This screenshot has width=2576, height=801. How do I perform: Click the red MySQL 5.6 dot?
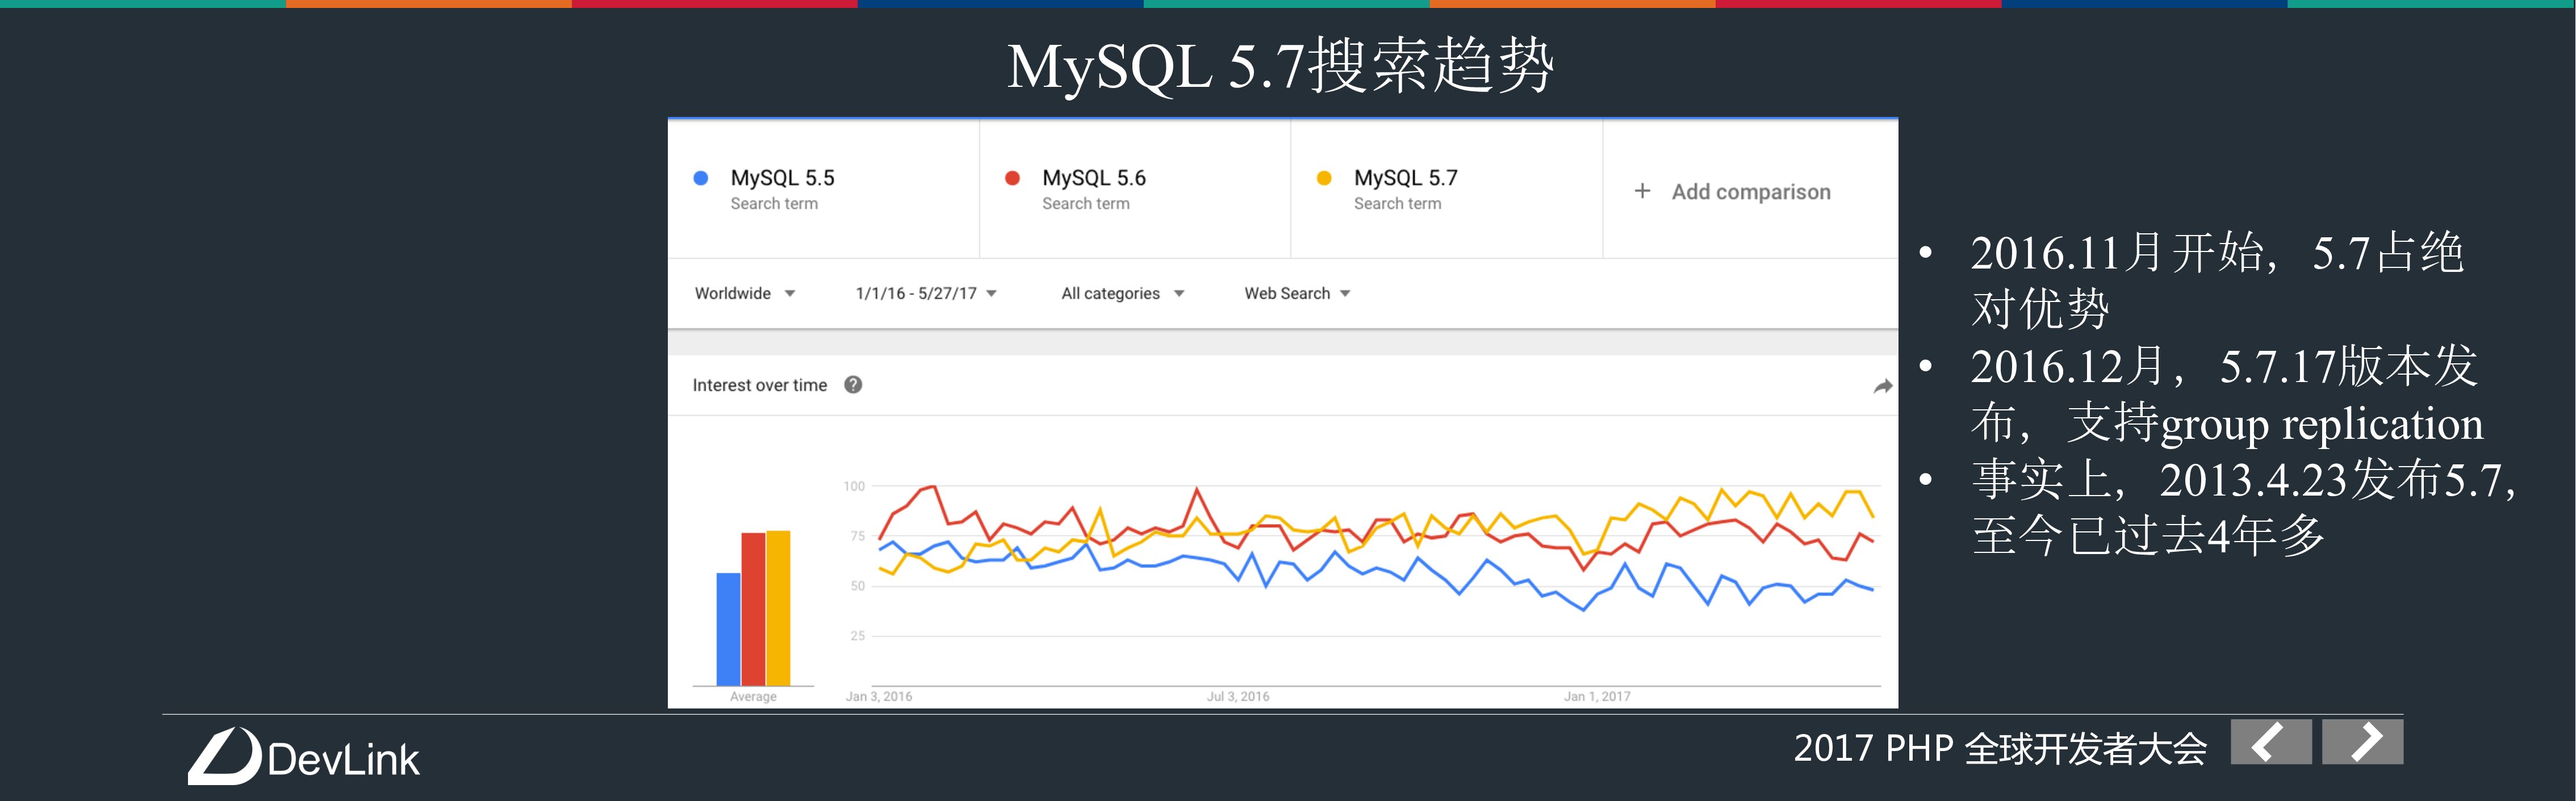[x=1012, y=178]
